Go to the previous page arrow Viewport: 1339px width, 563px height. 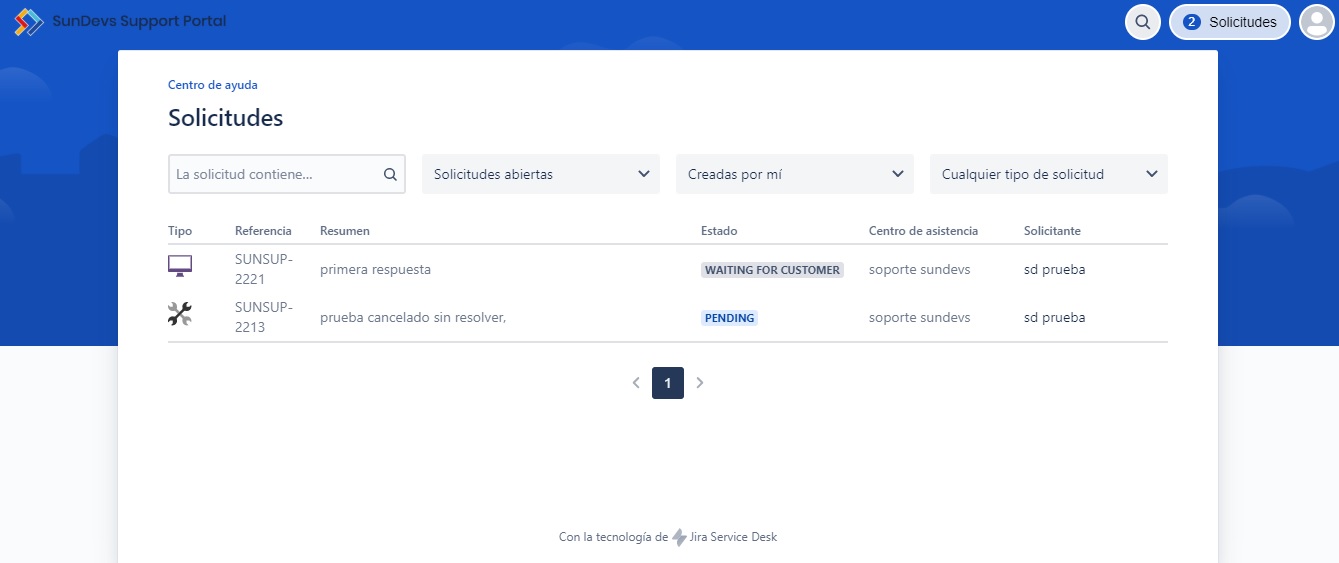tap(636, 382)
